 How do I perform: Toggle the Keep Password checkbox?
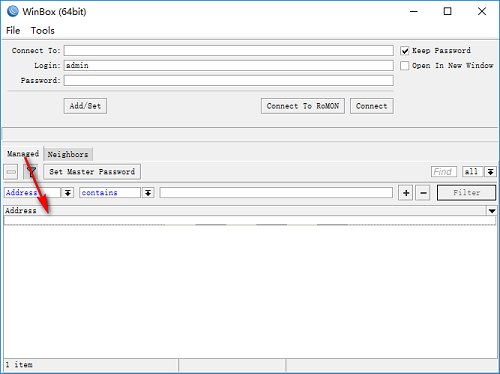pyautogui.click(x=404, y=51)
